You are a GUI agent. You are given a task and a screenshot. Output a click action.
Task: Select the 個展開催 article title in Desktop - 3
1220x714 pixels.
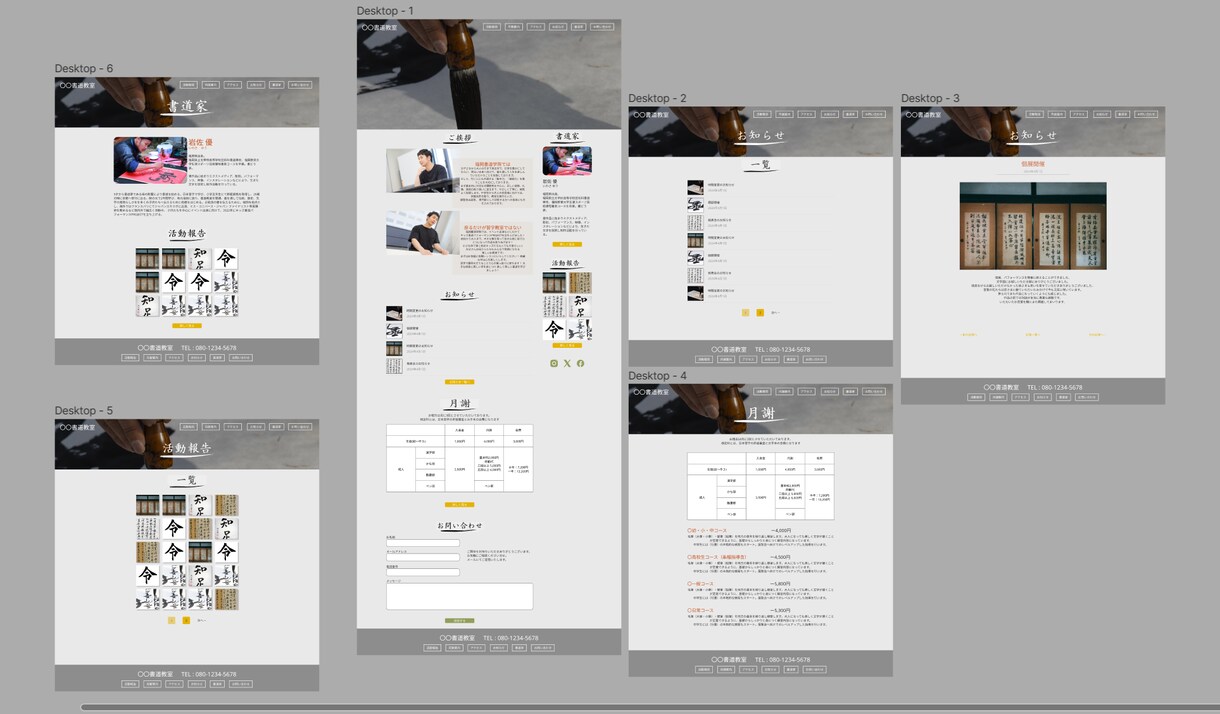coord(1033,162)
